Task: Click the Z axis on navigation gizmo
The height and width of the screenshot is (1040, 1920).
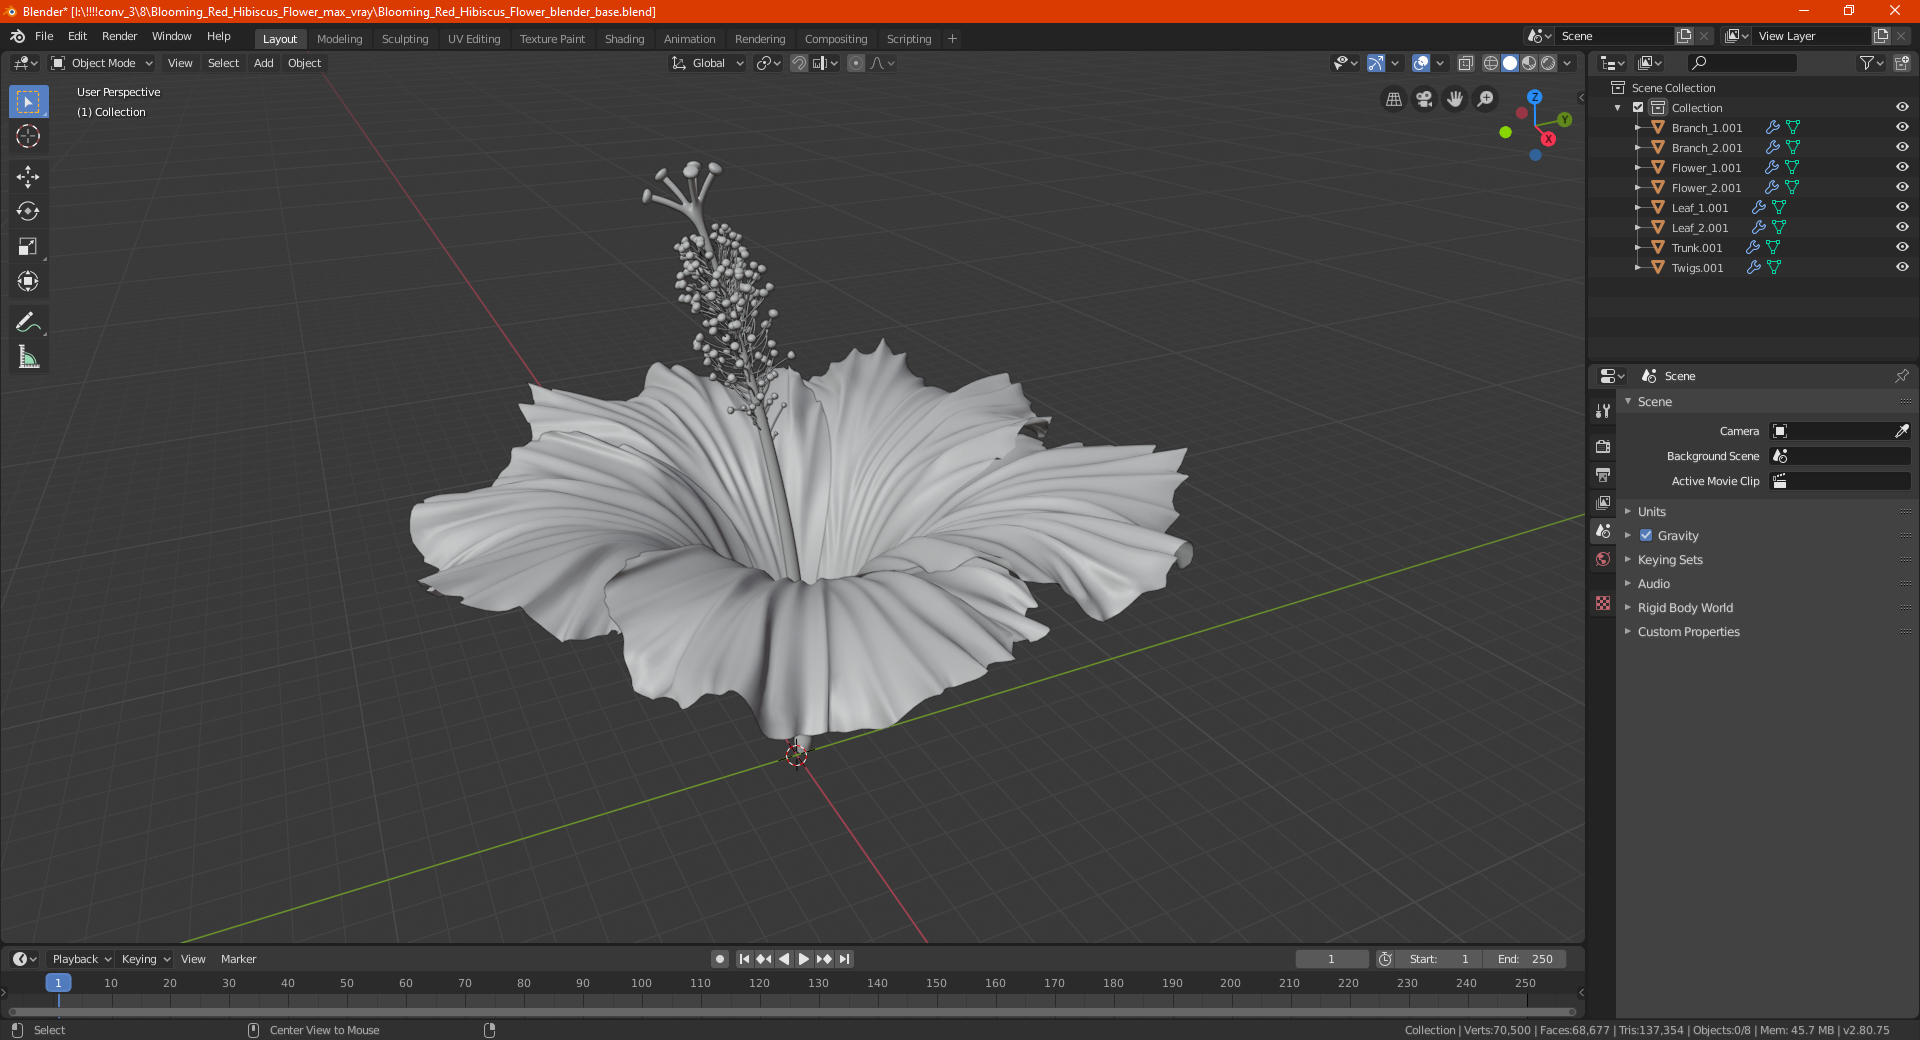Action: [x=1534, y=97]
